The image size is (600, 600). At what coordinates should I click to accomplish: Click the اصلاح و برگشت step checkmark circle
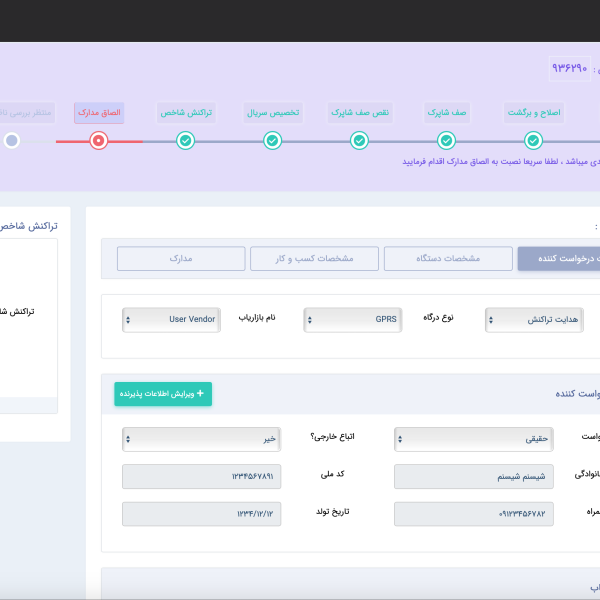533,141
